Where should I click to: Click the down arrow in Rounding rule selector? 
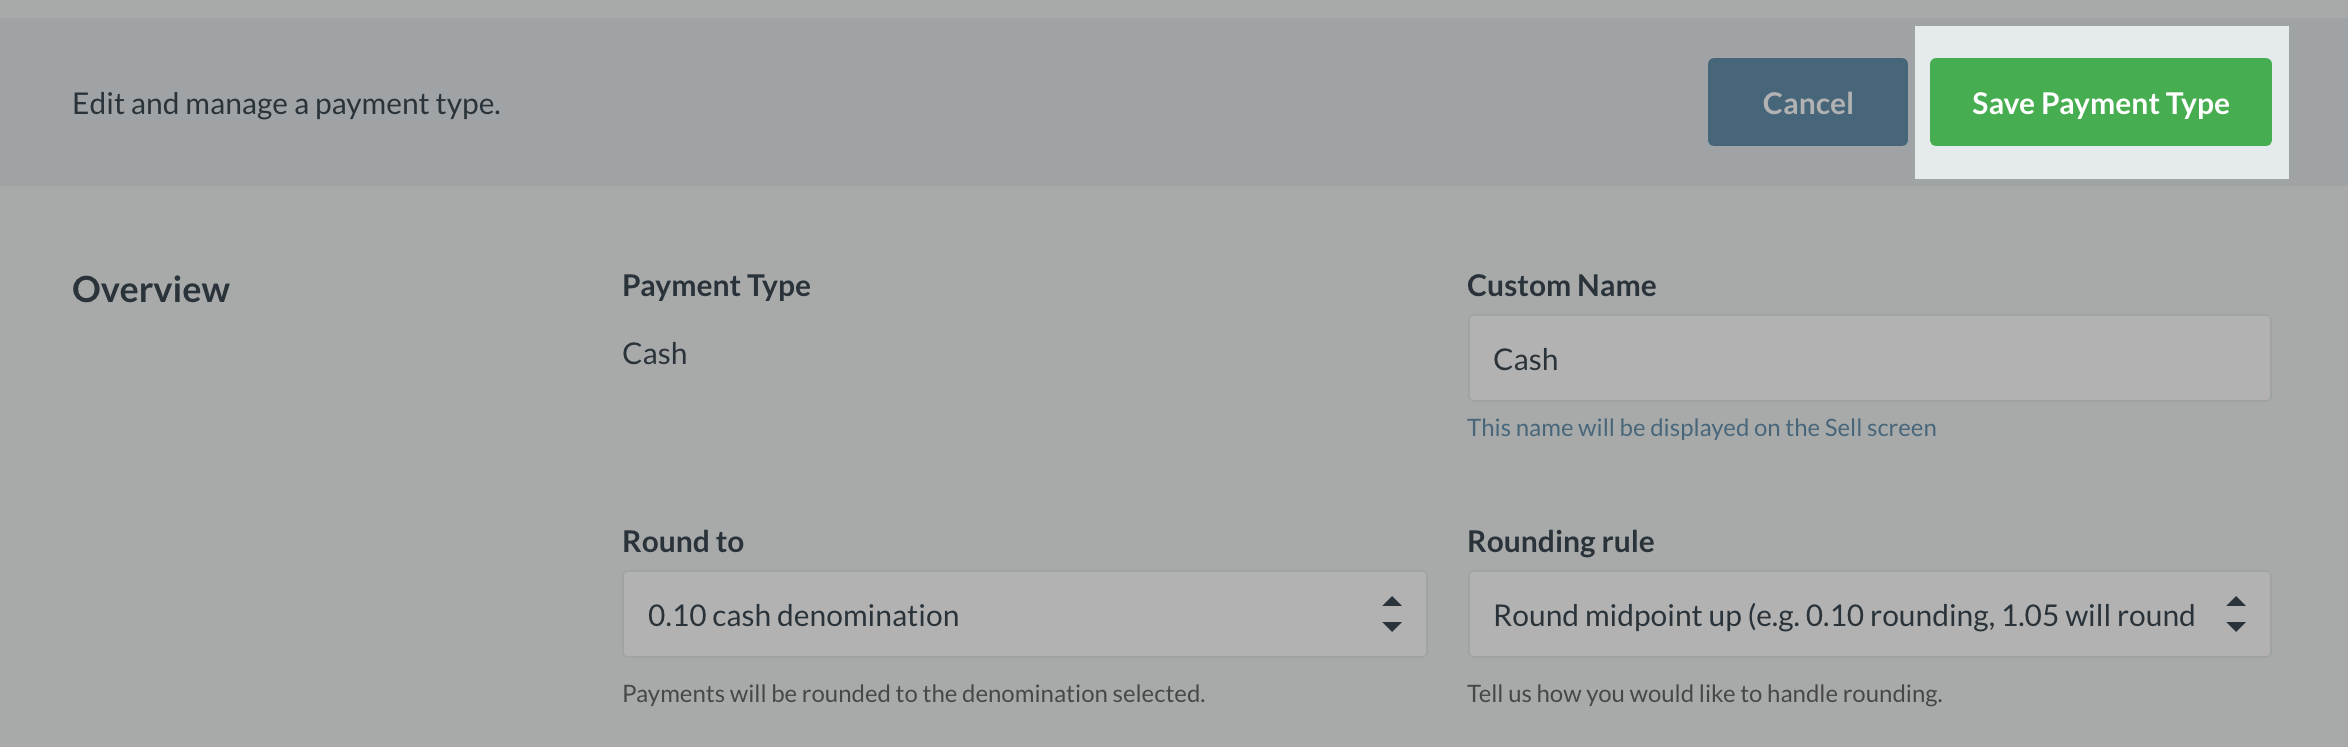pos(2236,627)
